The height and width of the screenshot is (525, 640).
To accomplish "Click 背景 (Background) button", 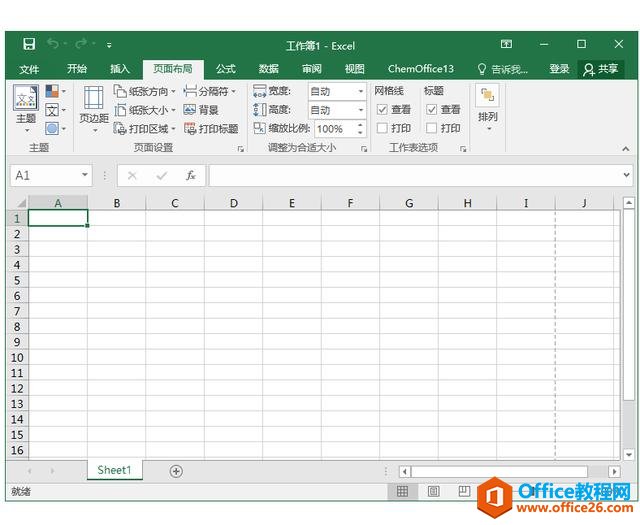I will [201, 110].
